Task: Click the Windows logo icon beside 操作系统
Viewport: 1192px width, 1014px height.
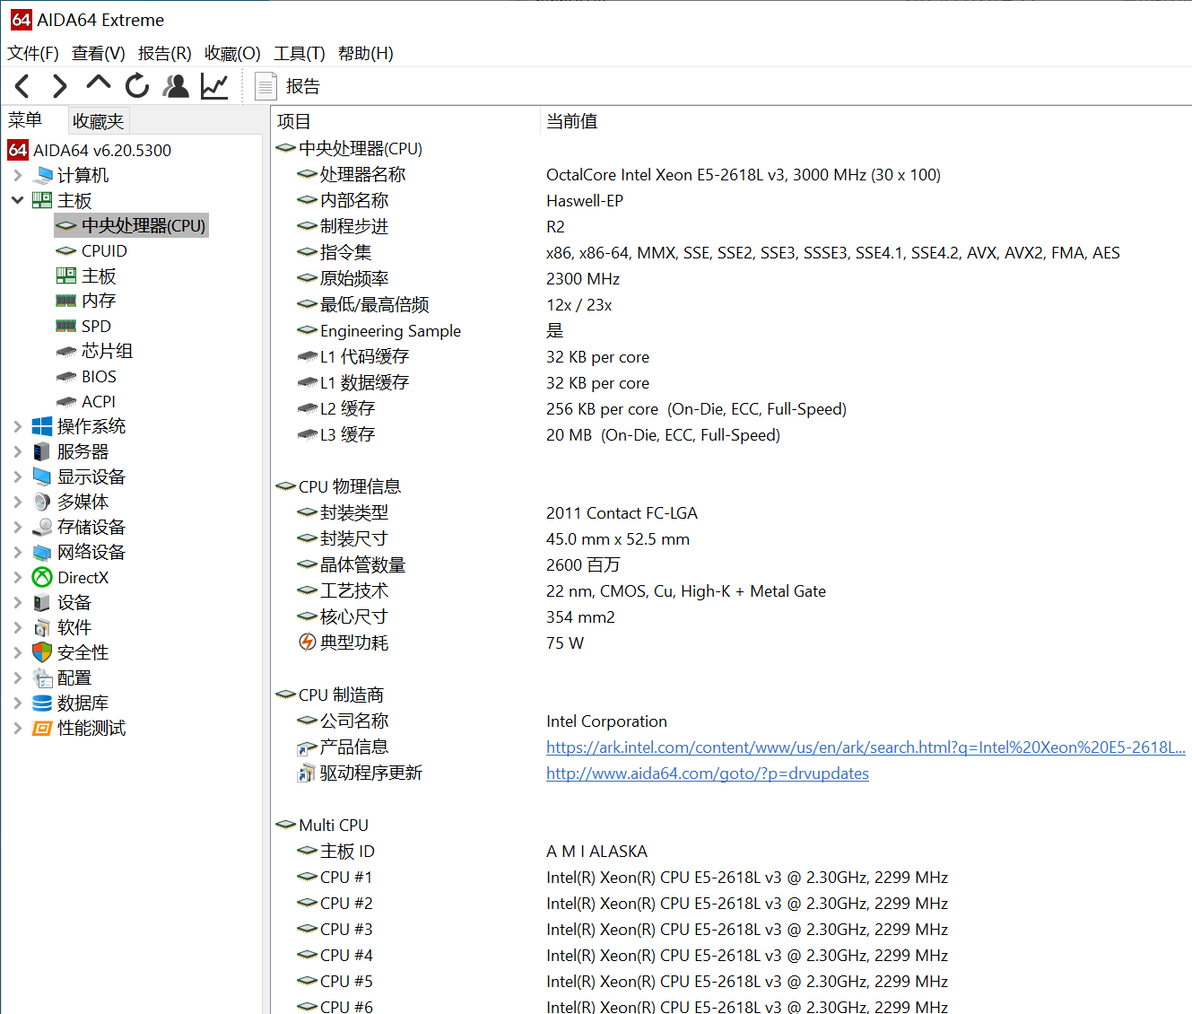Action: 43,426
